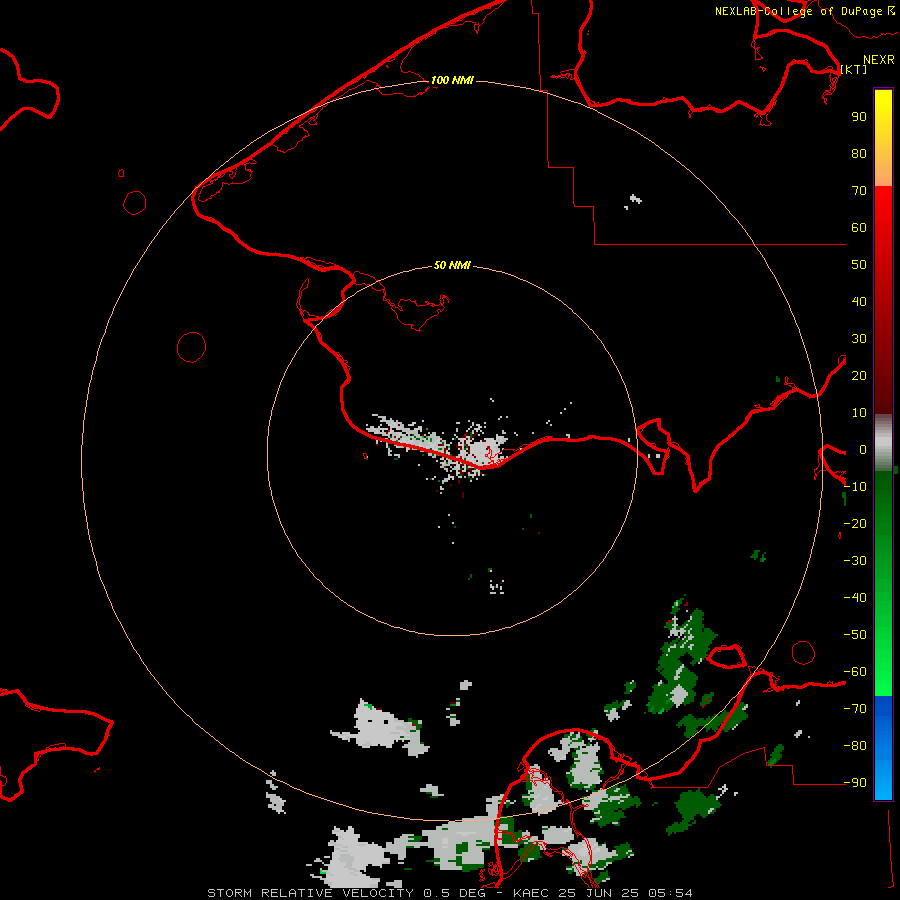The image size is (900, 900).
Task: Select the -80 value on the velocity scale
Action: (x=855, y=746)
